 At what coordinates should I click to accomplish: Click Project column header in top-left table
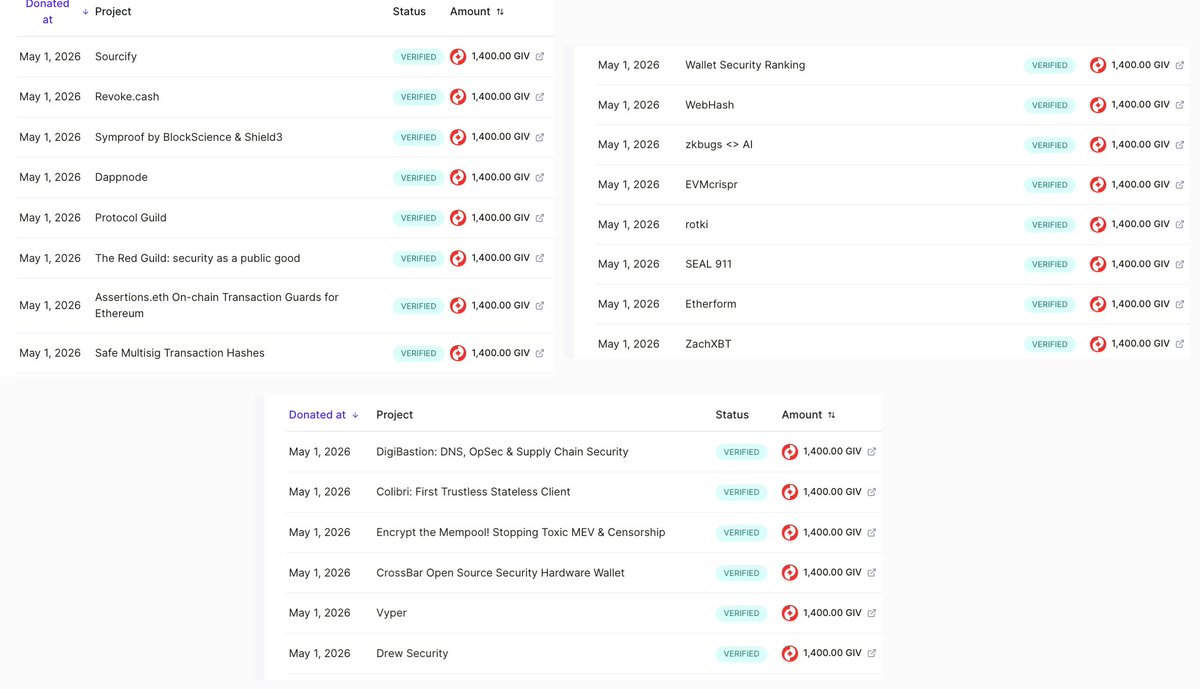tap(113, 12)
